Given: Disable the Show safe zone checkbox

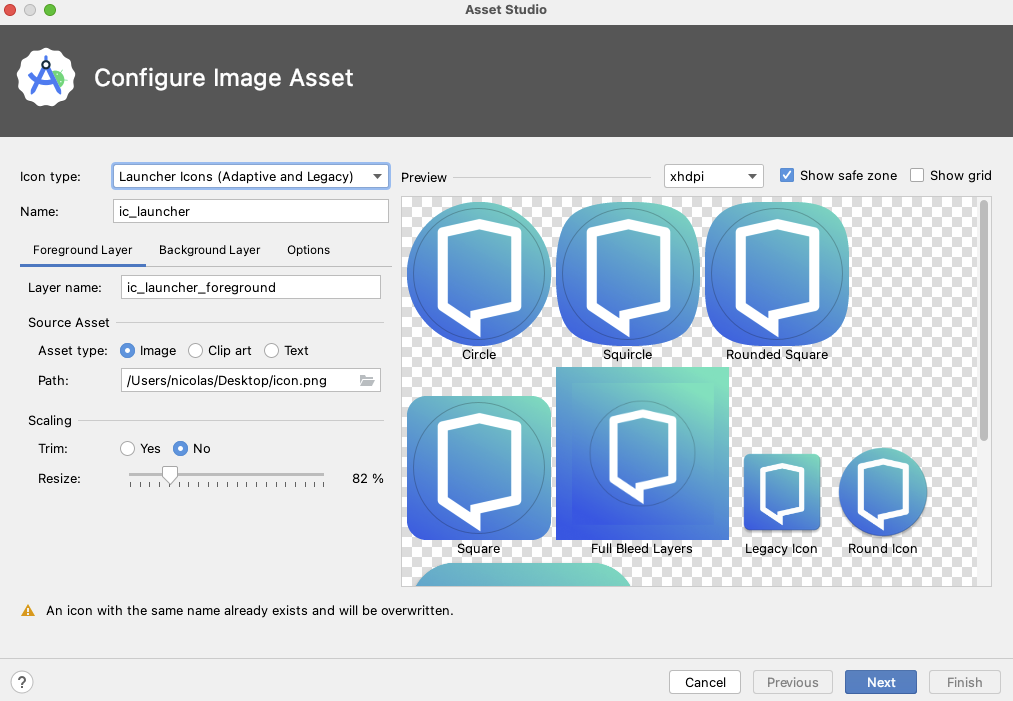Looking at the screenshot, I should [787, 175].
